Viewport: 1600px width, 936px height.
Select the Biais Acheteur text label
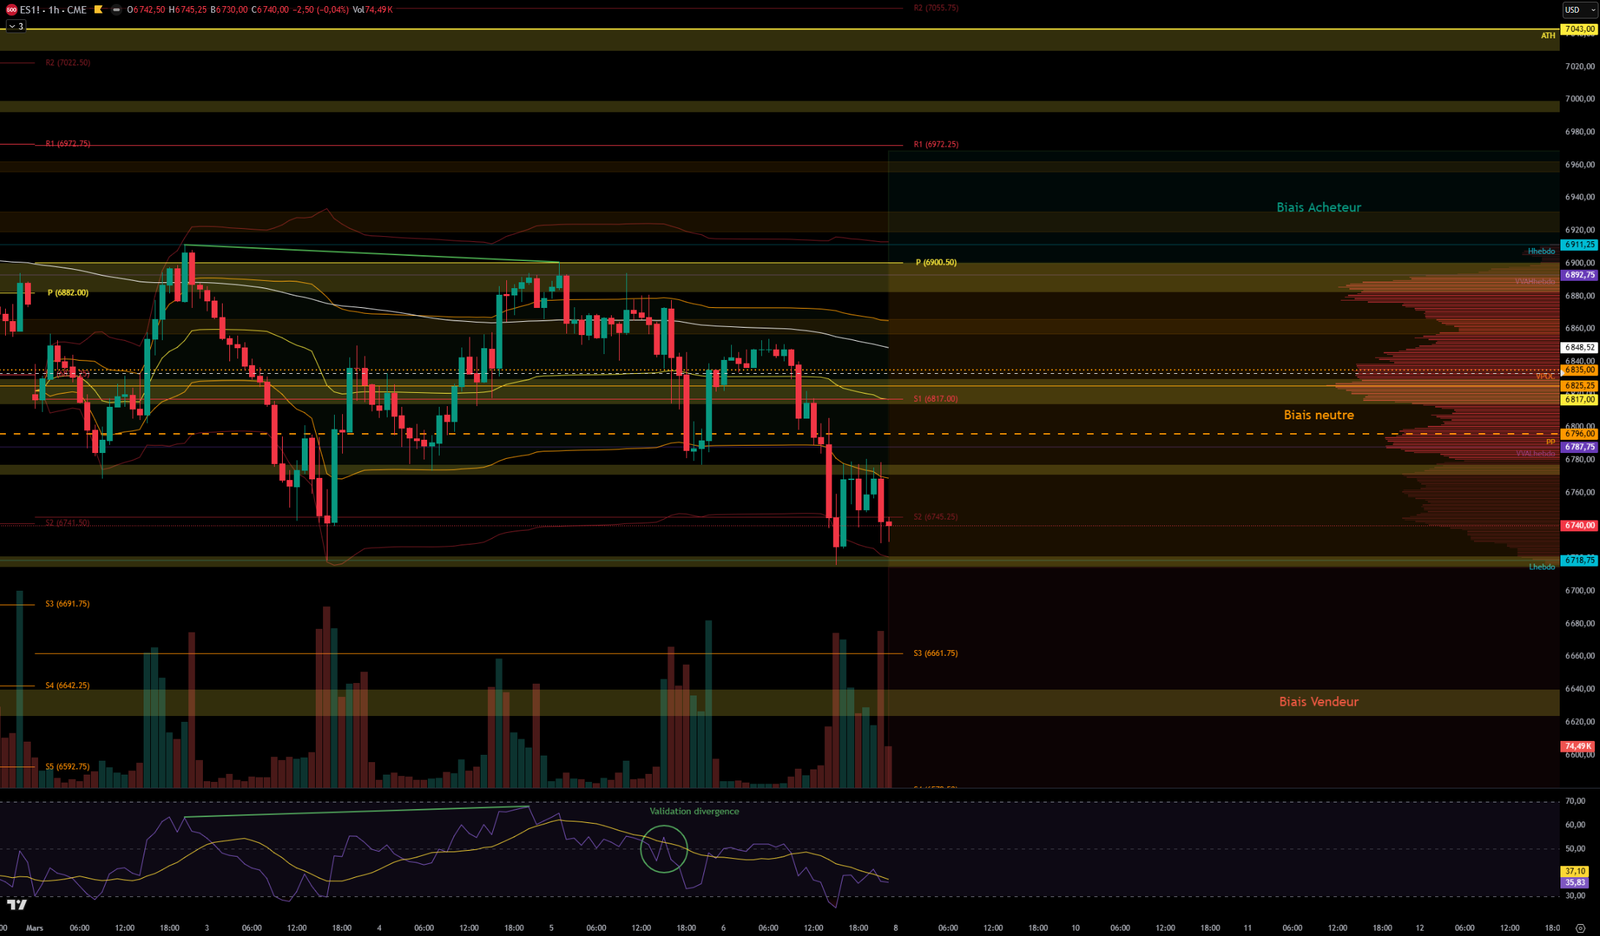[1318, 208]
